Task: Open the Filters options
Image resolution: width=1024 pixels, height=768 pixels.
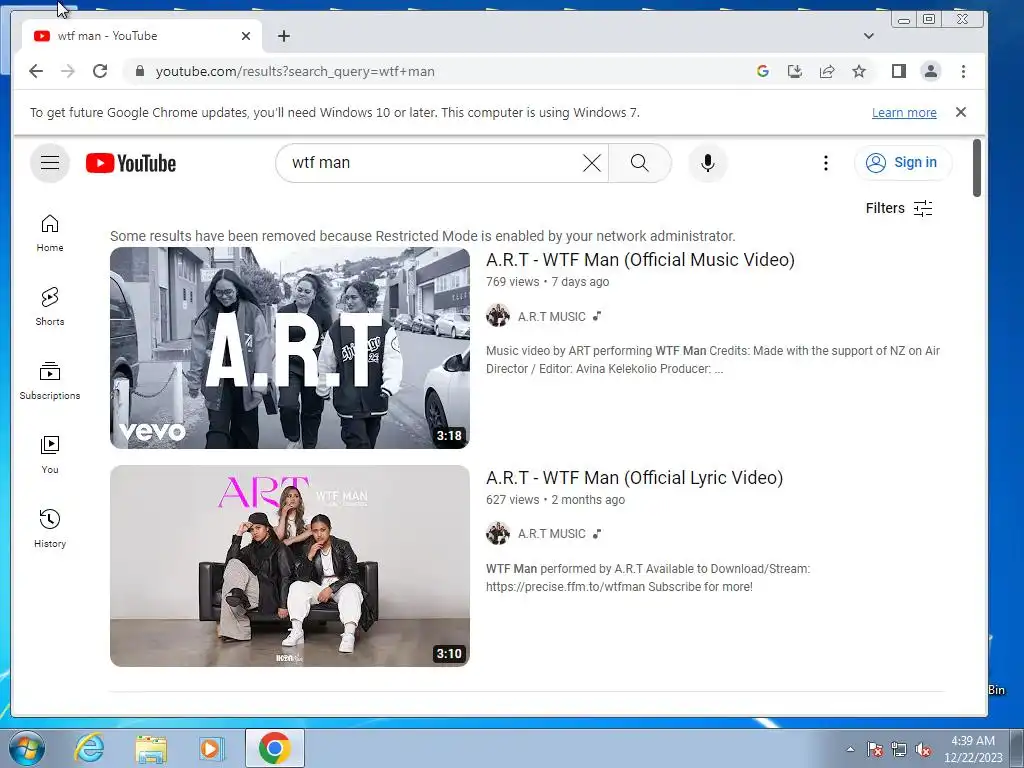Action: (899, 208)
